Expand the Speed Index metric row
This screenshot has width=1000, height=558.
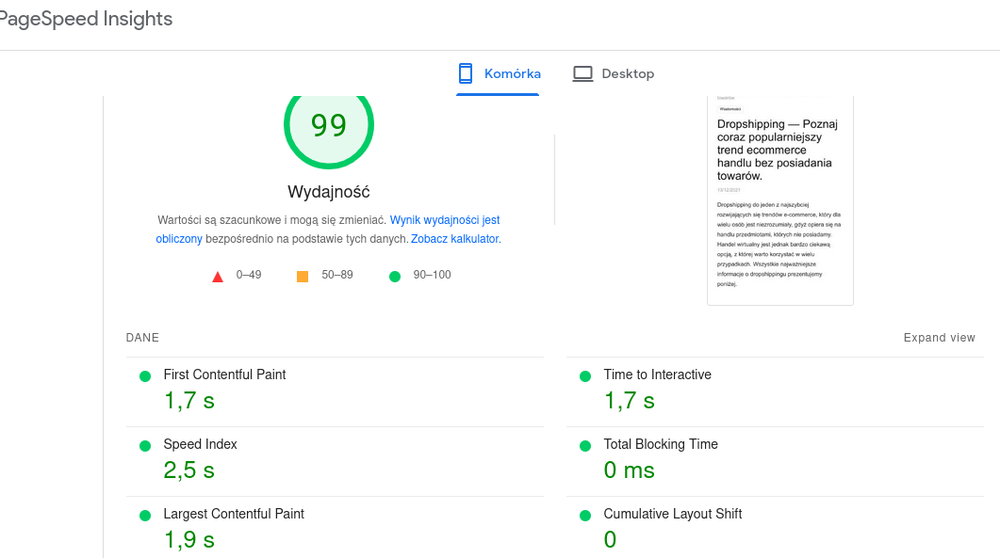pyautogui.click(x=200, y=445)
